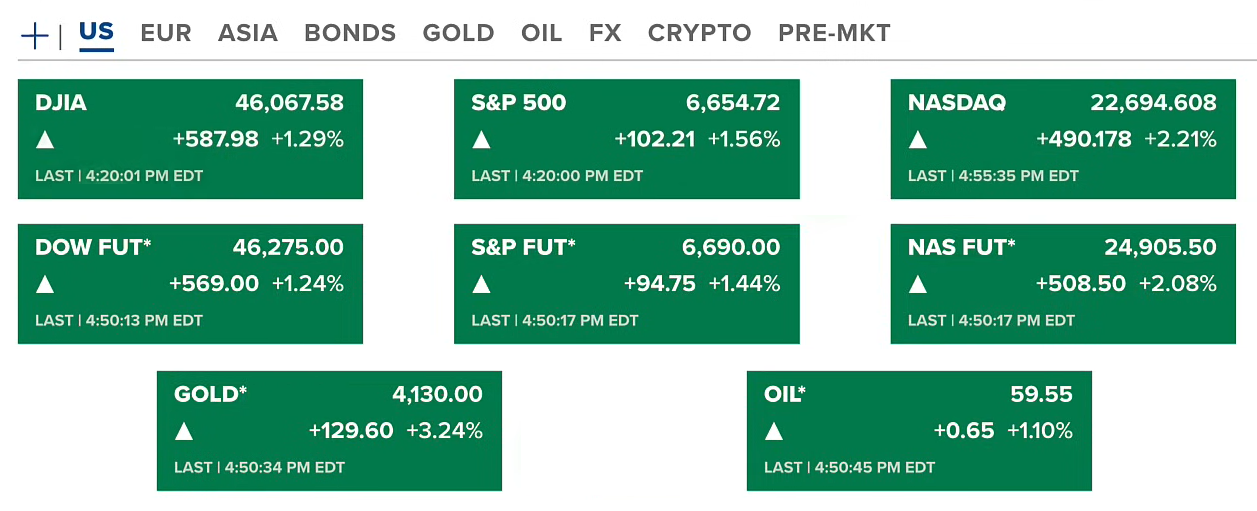
Task: Select the BONDS tab
Action: (350, 33)
